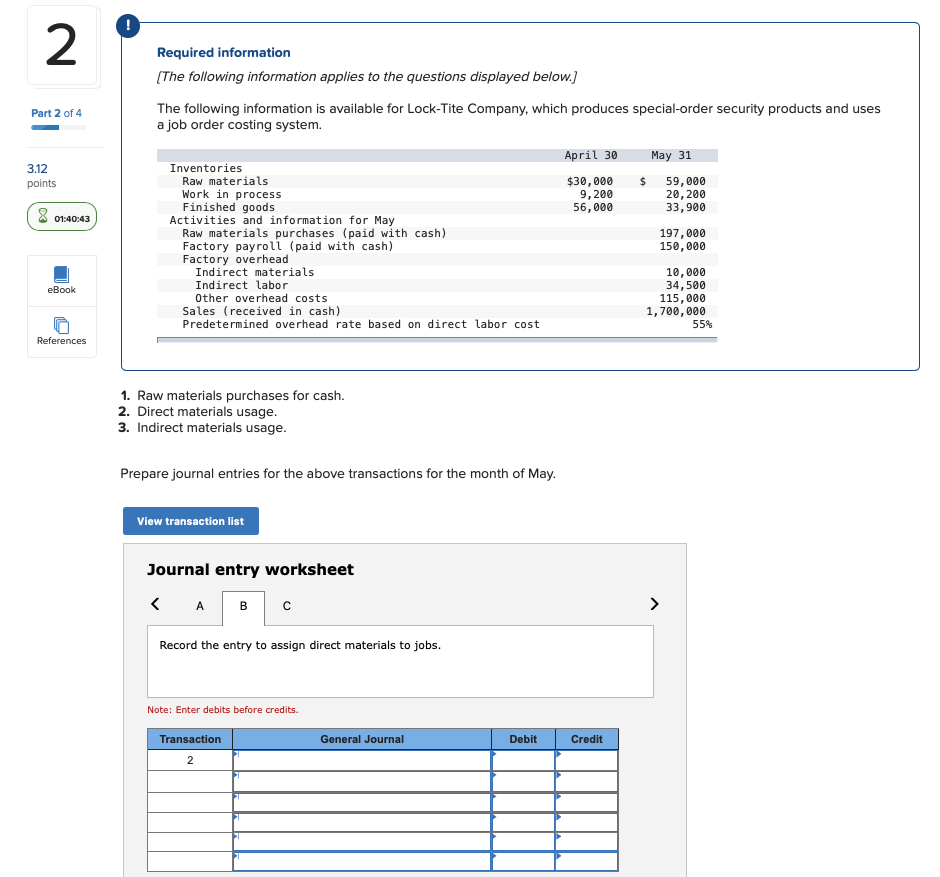Open the References resource
This screenshot has width=940, height=877.
(61, 331)
